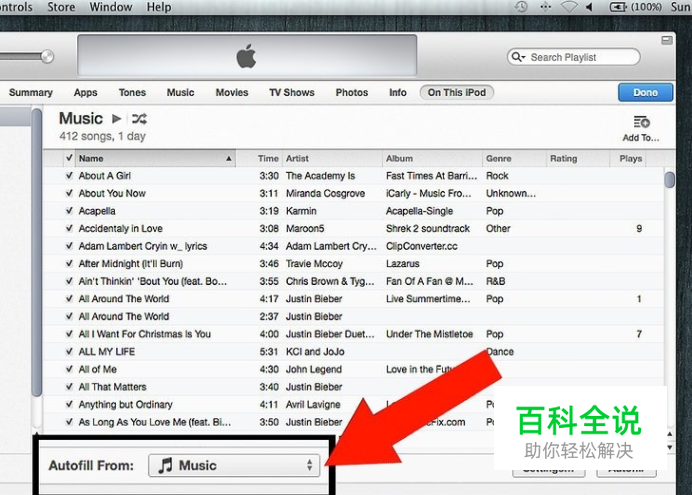This screenshot has width=692, height=495.
Task: Switch to the Tones tab
Action: click(x=132, y=93)
